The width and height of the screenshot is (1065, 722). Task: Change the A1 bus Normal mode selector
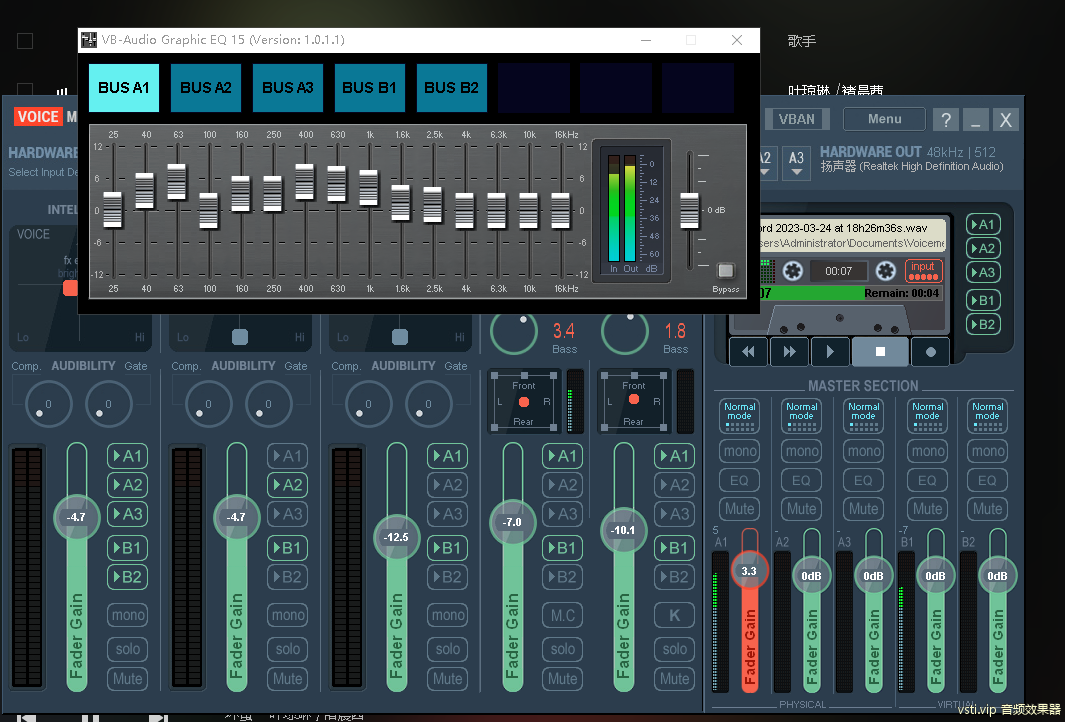coord(740,415)
